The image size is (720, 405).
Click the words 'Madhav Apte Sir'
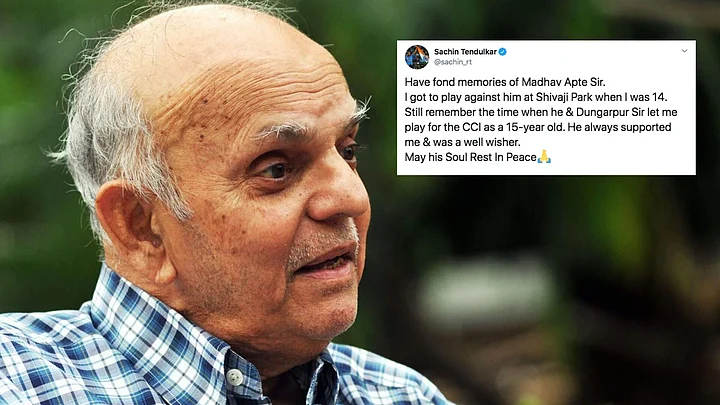coord(563,82)
